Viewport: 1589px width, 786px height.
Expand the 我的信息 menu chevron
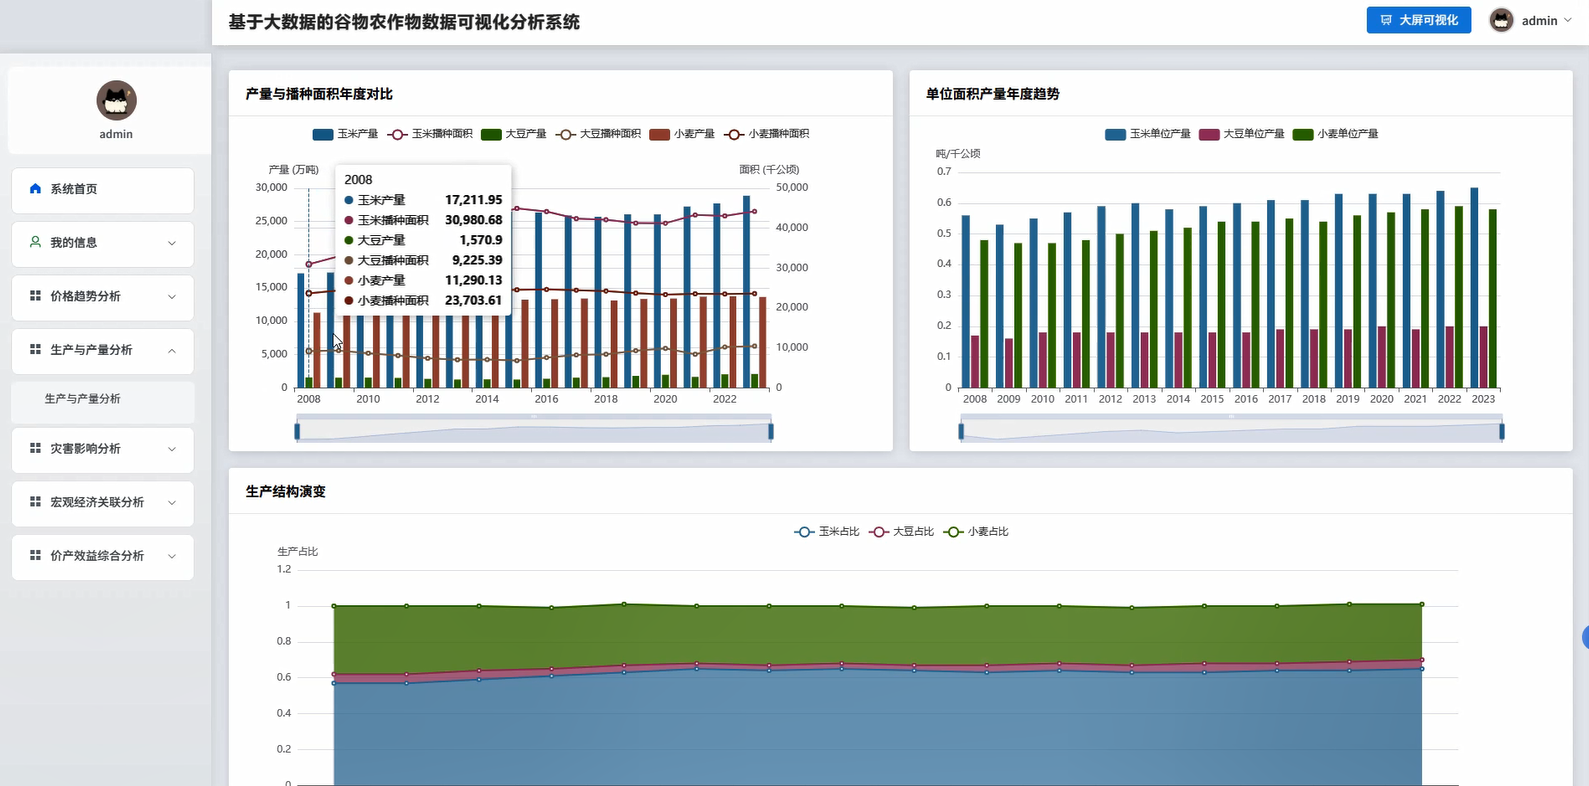pyautogui.click(x=172, y=243)
